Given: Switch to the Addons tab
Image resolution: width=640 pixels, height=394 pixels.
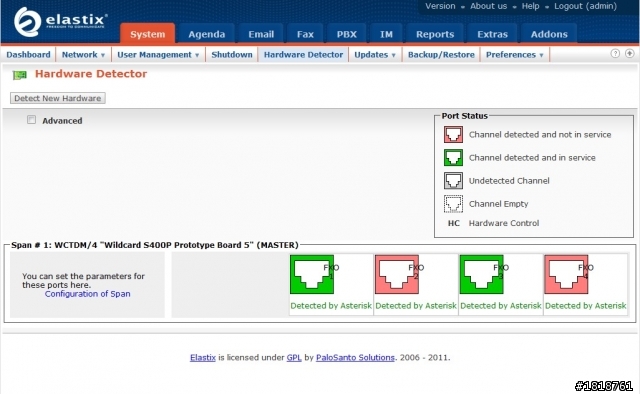Looking at the screenshot, I should 549,34.
